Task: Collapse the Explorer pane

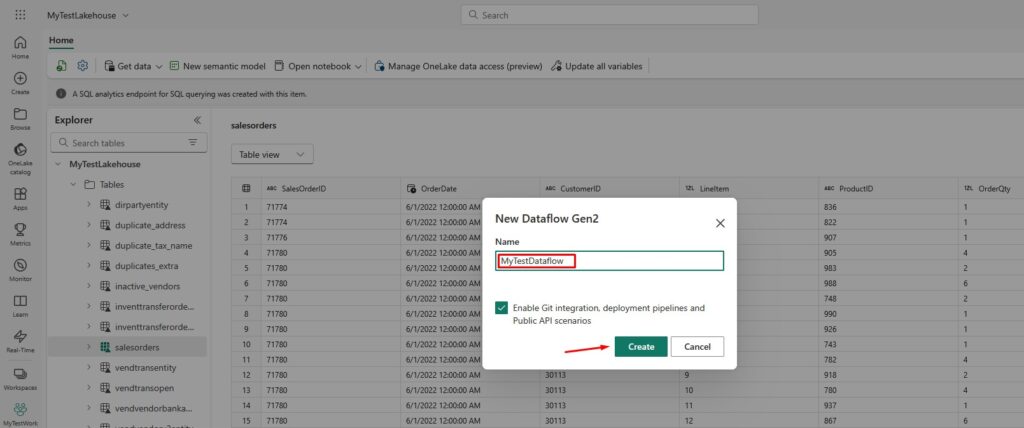Action: (x=197, y=120)
